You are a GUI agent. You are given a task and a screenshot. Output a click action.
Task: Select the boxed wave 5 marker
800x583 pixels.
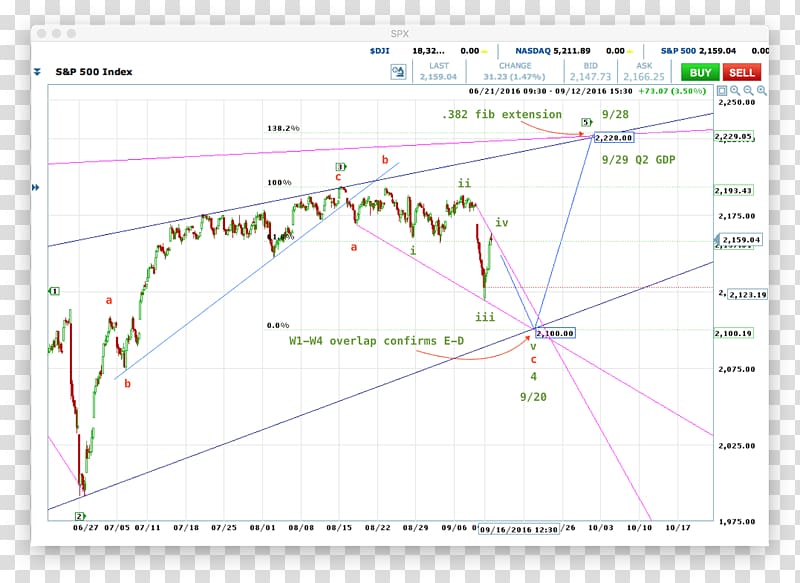[x=586, y=122]
